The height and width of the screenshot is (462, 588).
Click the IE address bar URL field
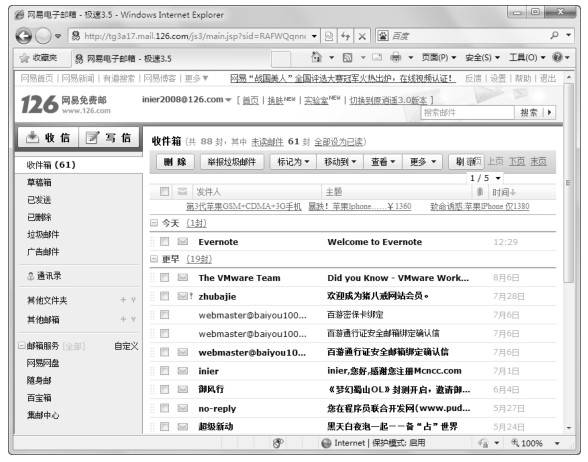(195, 36)
